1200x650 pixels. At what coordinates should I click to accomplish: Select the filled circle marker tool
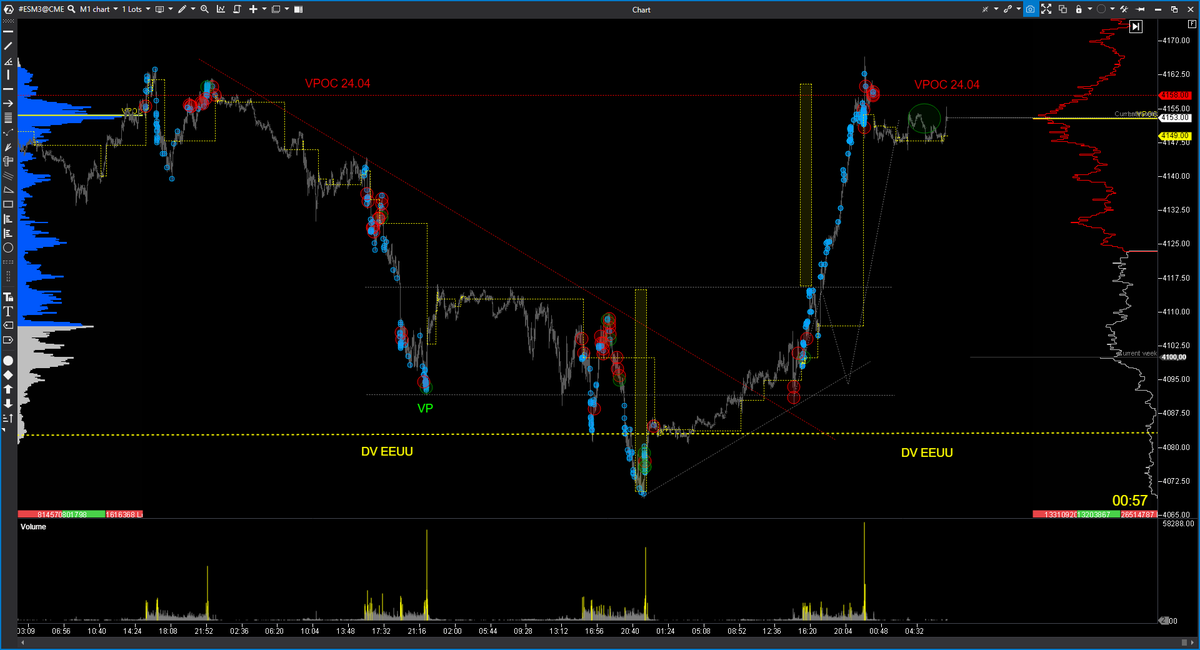8,360
